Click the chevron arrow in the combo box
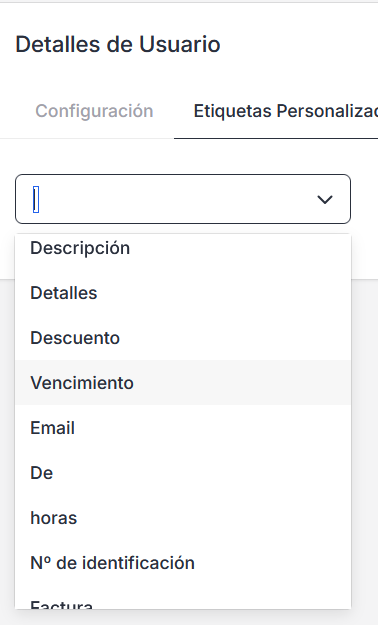This screenshot has width=378, height=625. point(325,199)
